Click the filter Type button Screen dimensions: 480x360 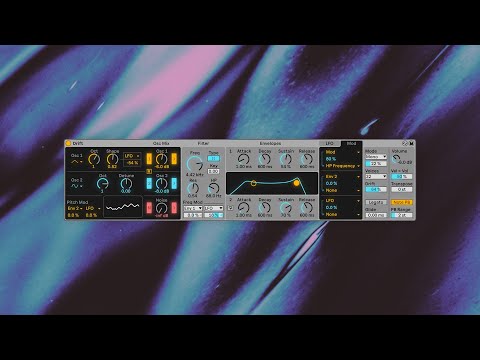[213, 158]
